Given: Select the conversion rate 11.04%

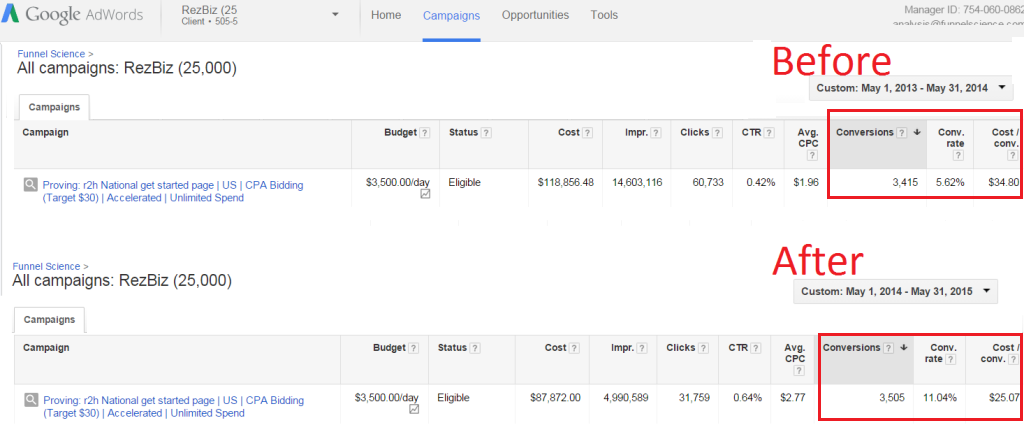Looking at the screenshot, I should point(939,398).
